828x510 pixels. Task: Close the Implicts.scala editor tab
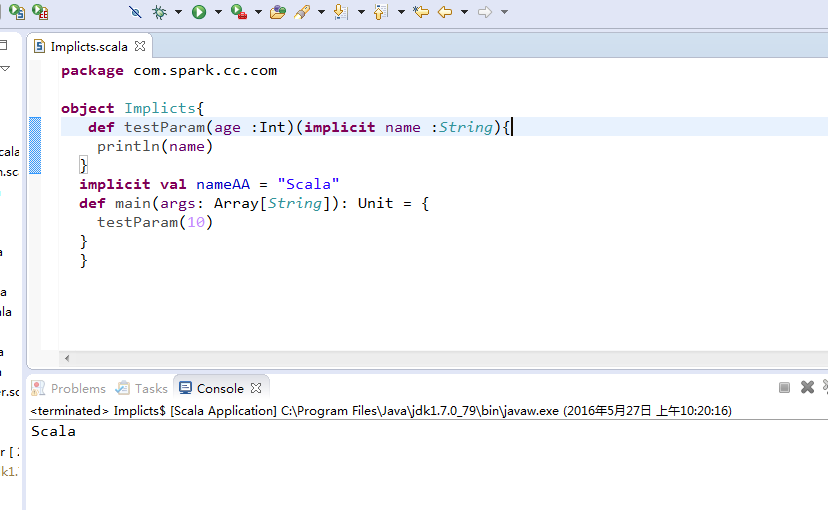[x=140, y=46]
